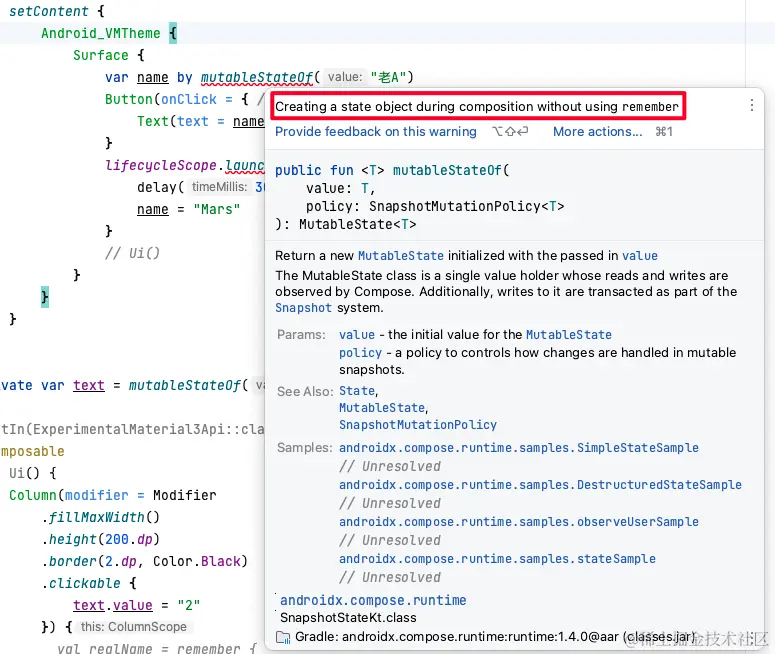Click 'public fun <T> mutableStateOf(' signature

pos(392,171)
